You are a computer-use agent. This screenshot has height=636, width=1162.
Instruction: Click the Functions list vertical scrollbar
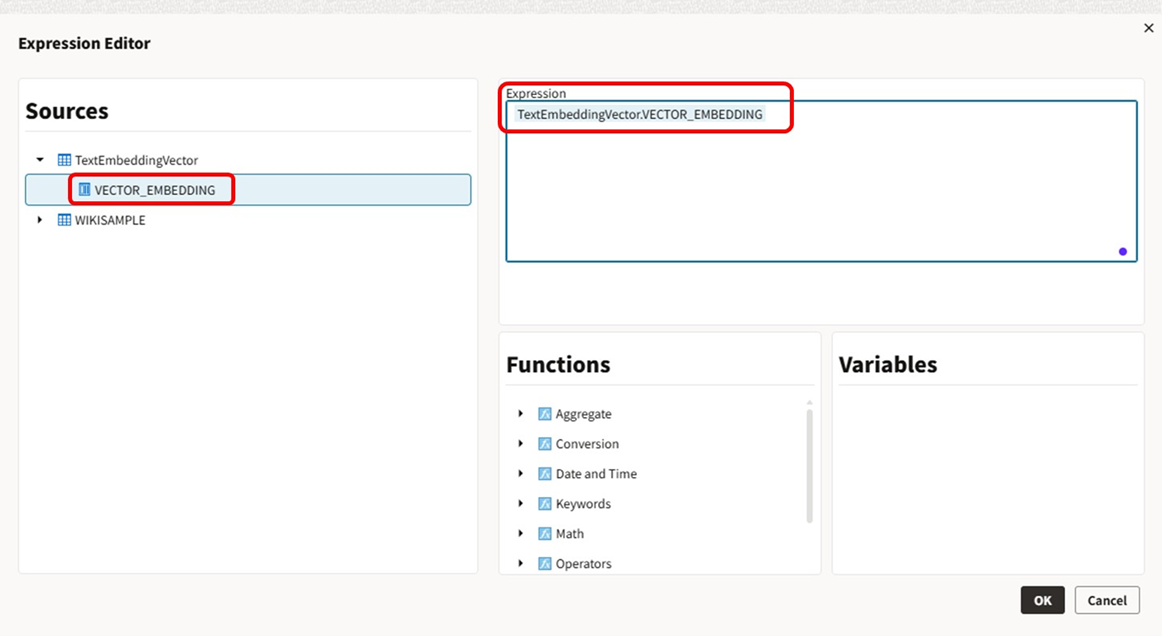[x=809, y=466]
